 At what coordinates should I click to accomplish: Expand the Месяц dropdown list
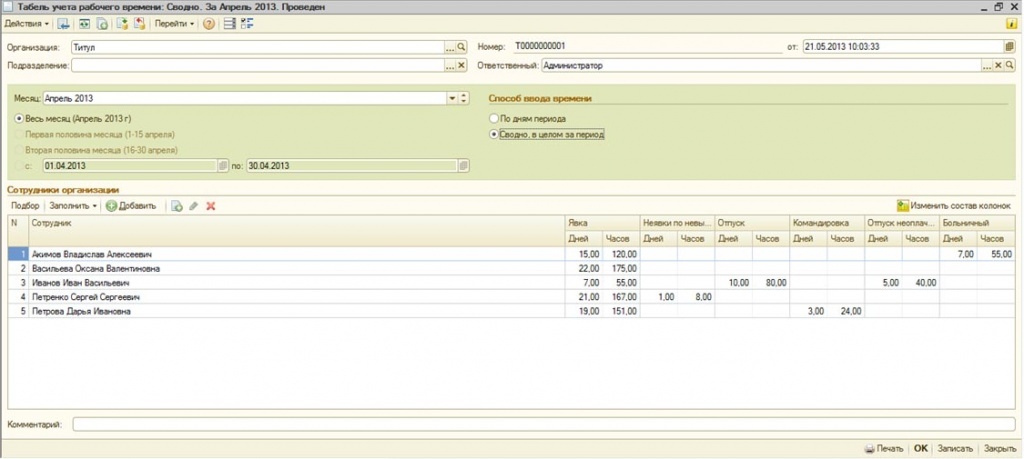click(x=452, y=99)
